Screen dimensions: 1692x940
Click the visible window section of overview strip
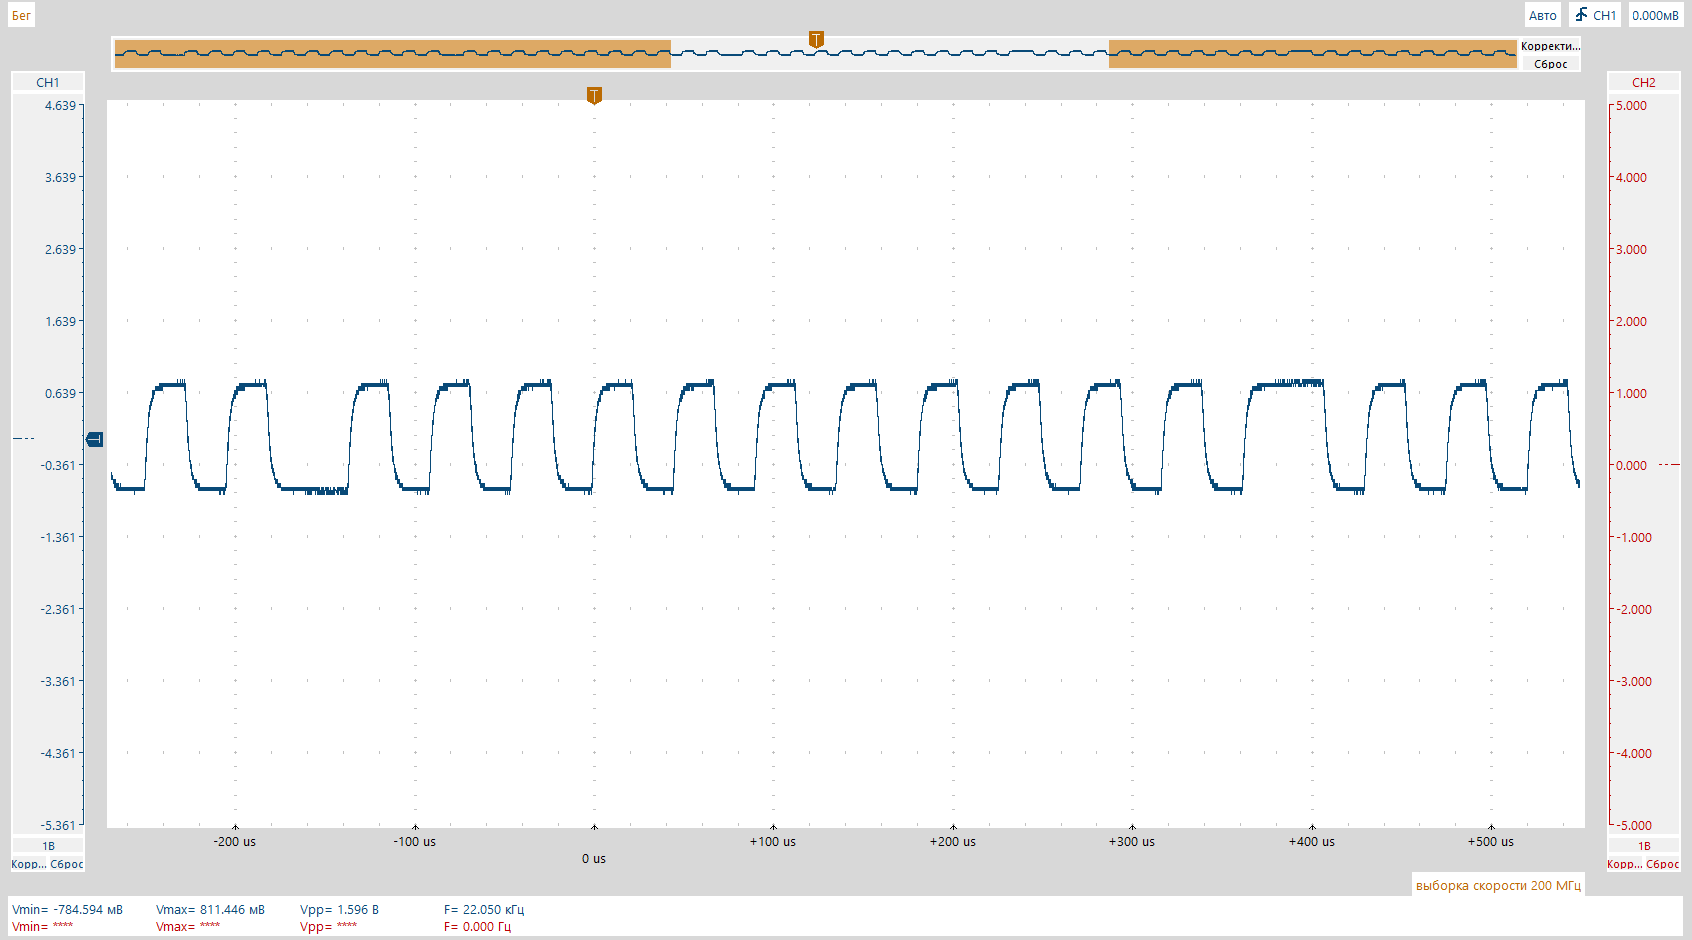tap(890, 54)
